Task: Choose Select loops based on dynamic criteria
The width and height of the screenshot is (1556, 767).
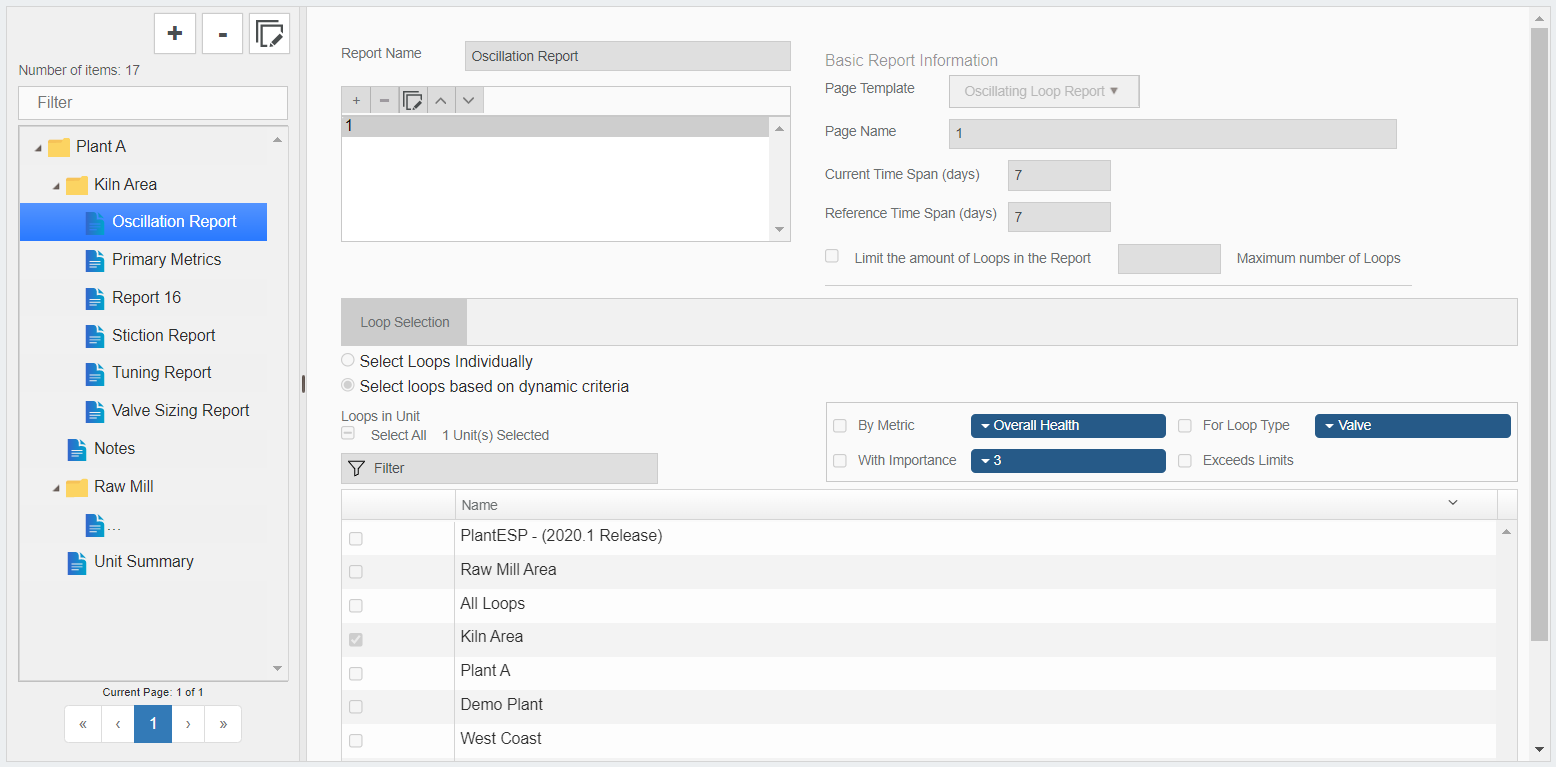Action: tap(348, 385)
